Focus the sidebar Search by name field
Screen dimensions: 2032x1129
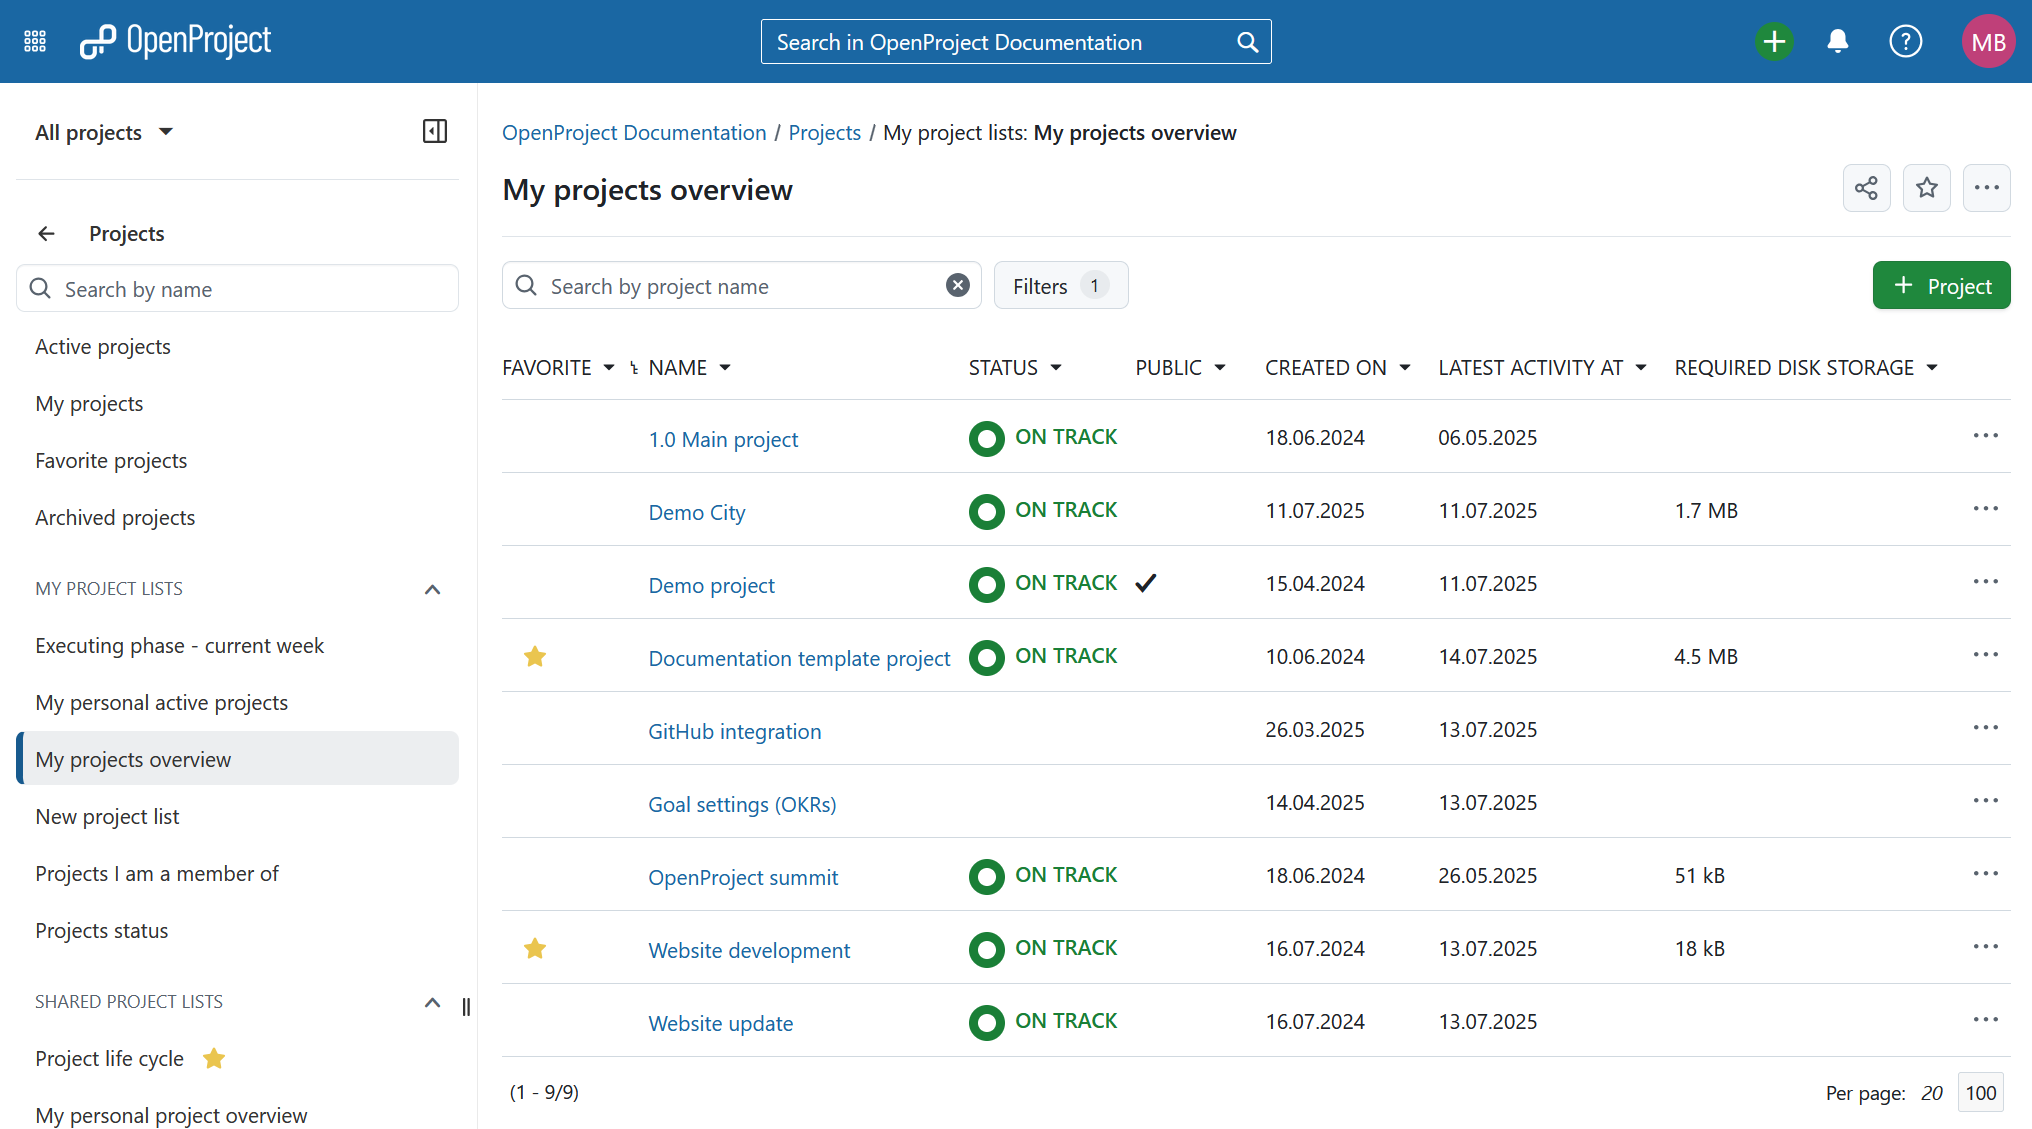click(x=237, y=289)
